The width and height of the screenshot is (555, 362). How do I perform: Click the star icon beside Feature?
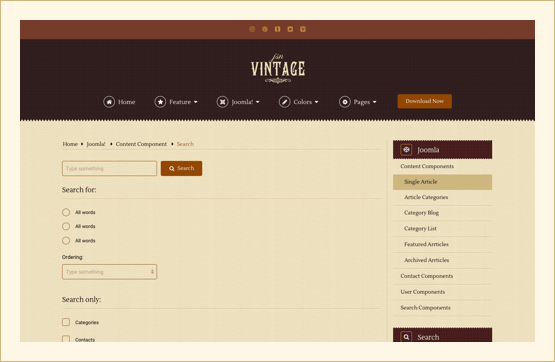click(160, 102)
